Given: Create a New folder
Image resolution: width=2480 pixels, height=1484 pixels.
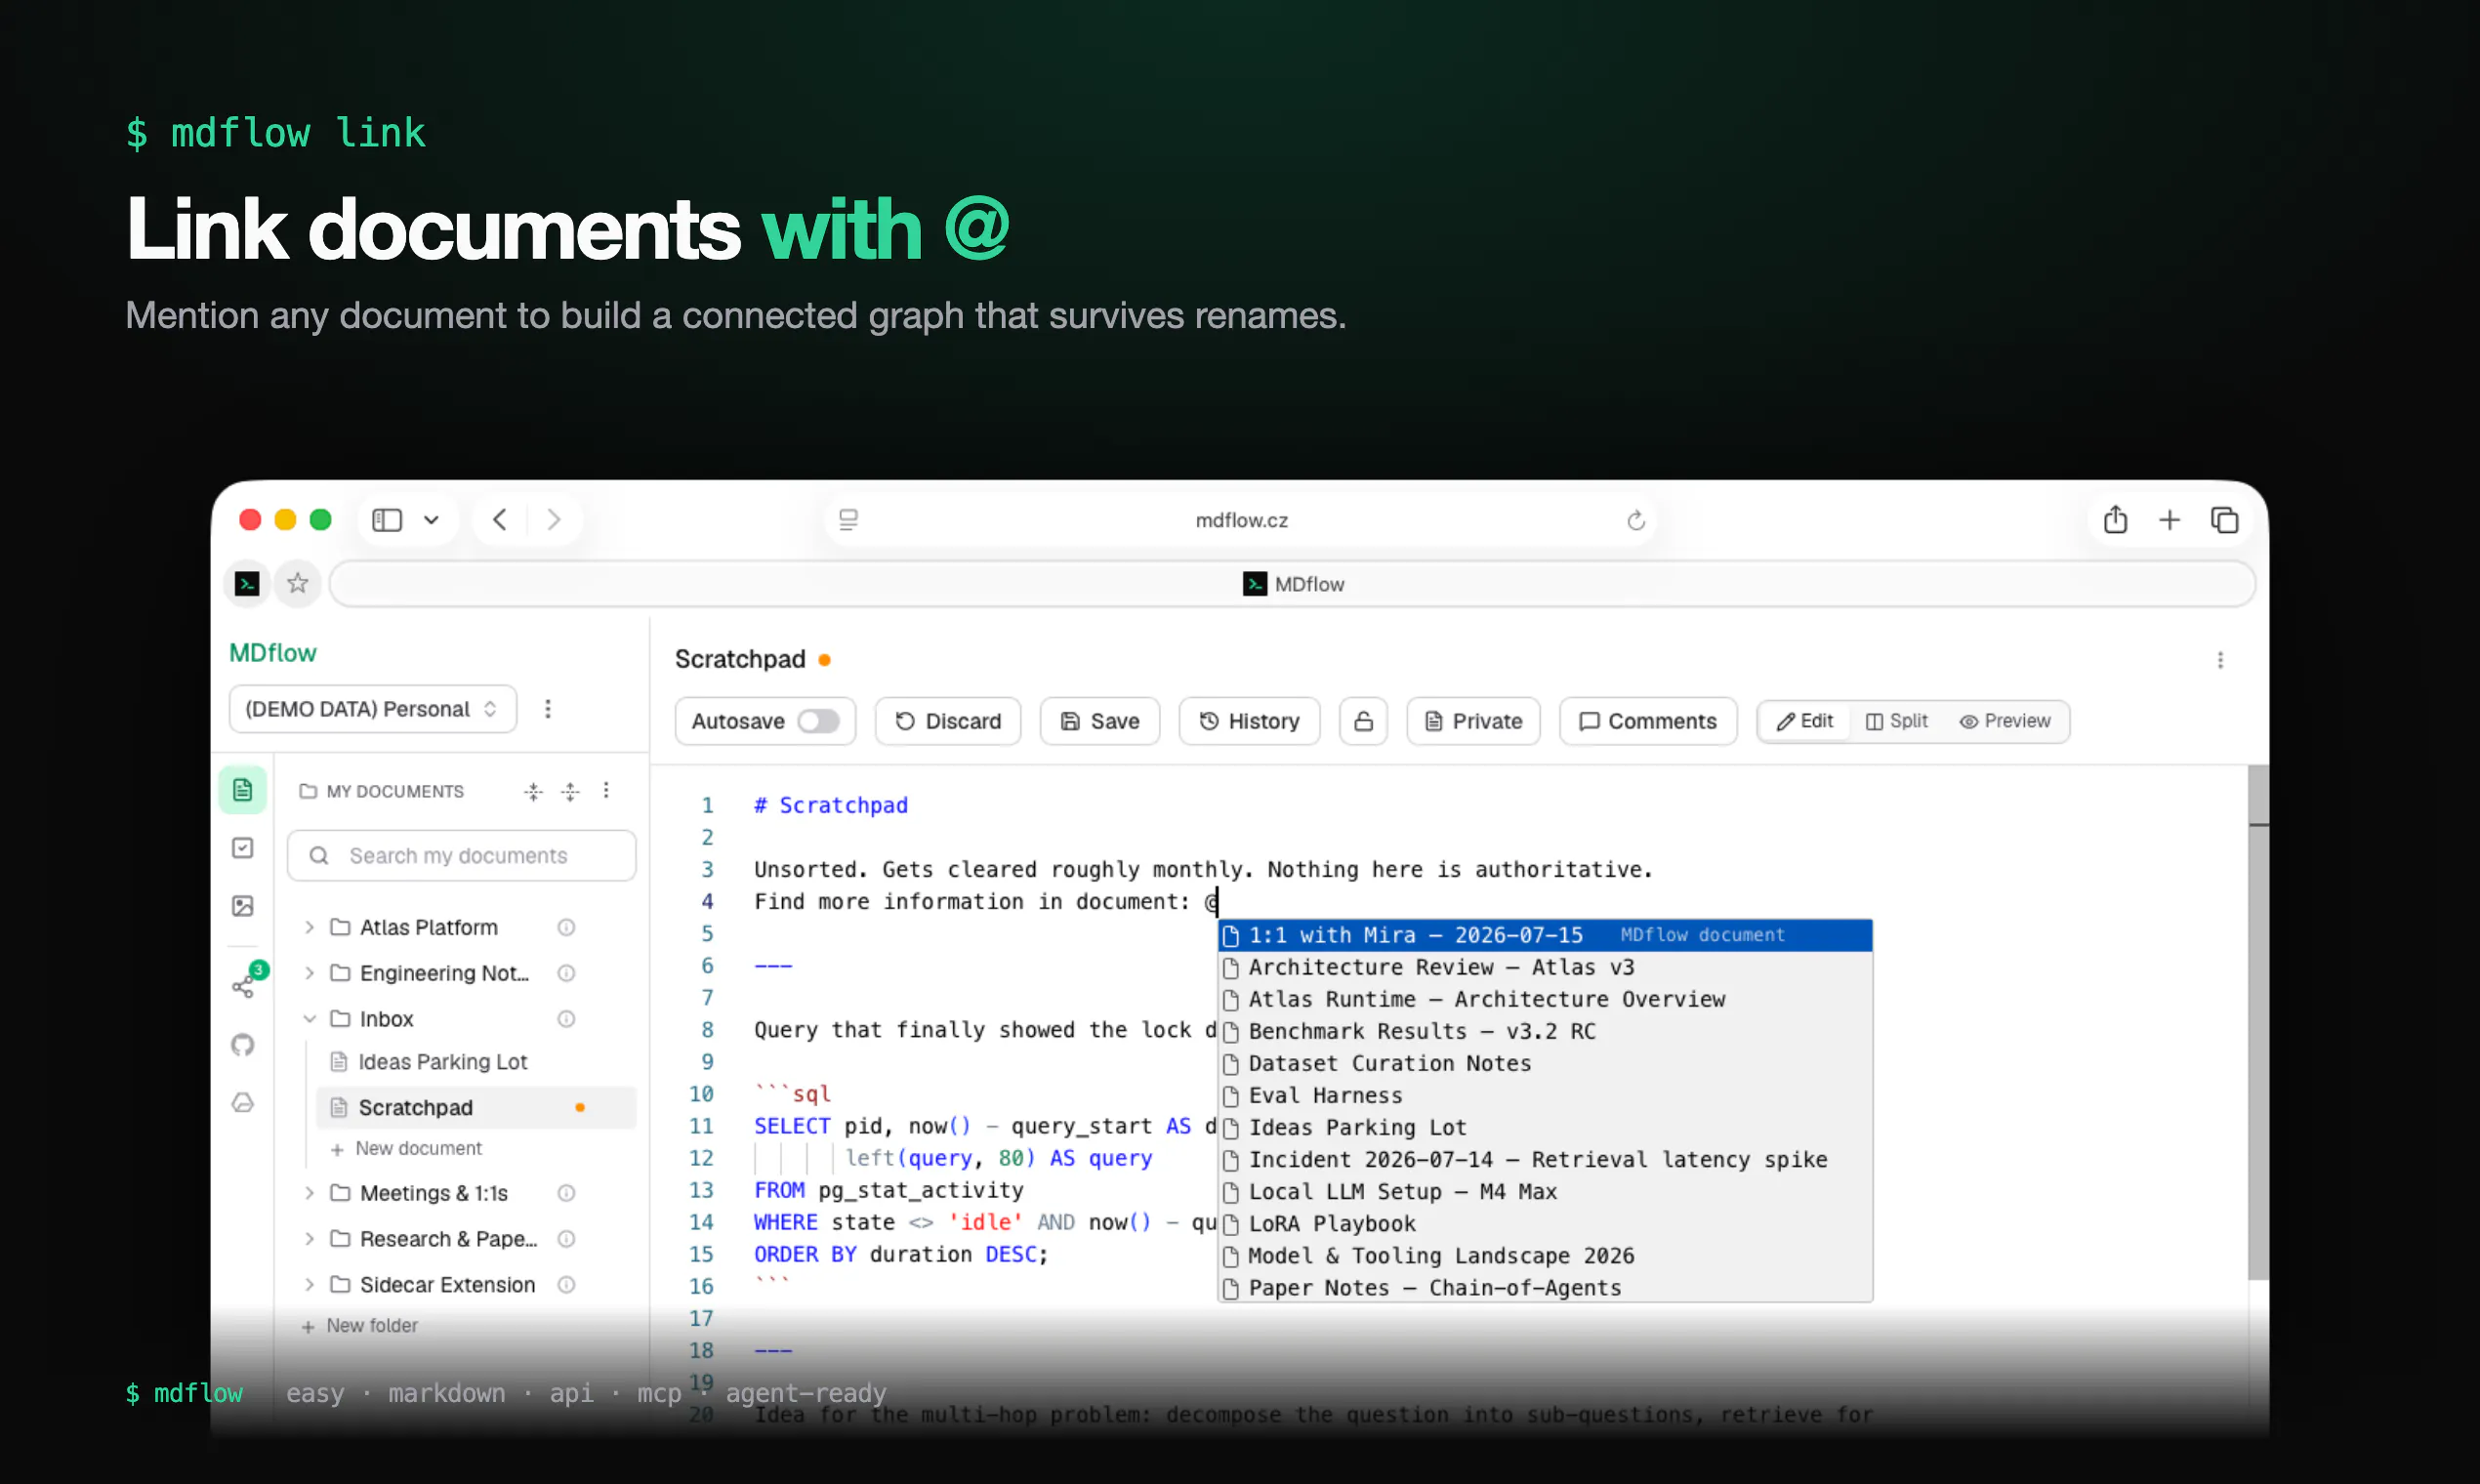Looking at the screenshot, I should click(360, 1325).
